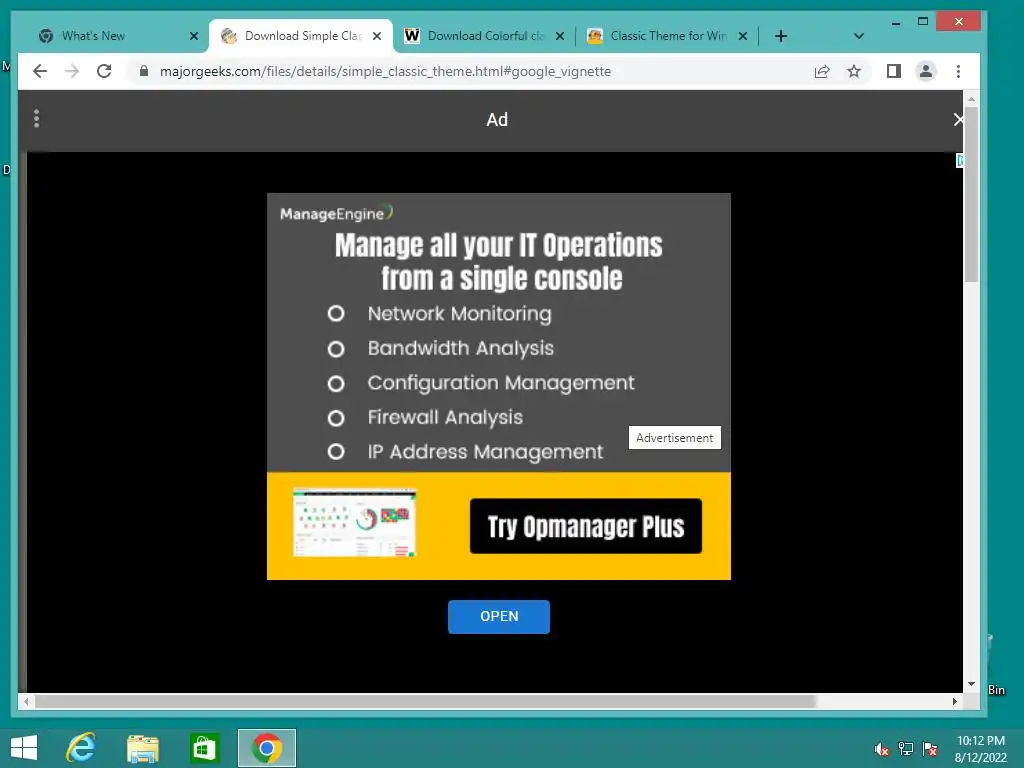Close the Download Colorful tab
The height and width of the screenshot is (768, 1024).
(x=560, y=36)
